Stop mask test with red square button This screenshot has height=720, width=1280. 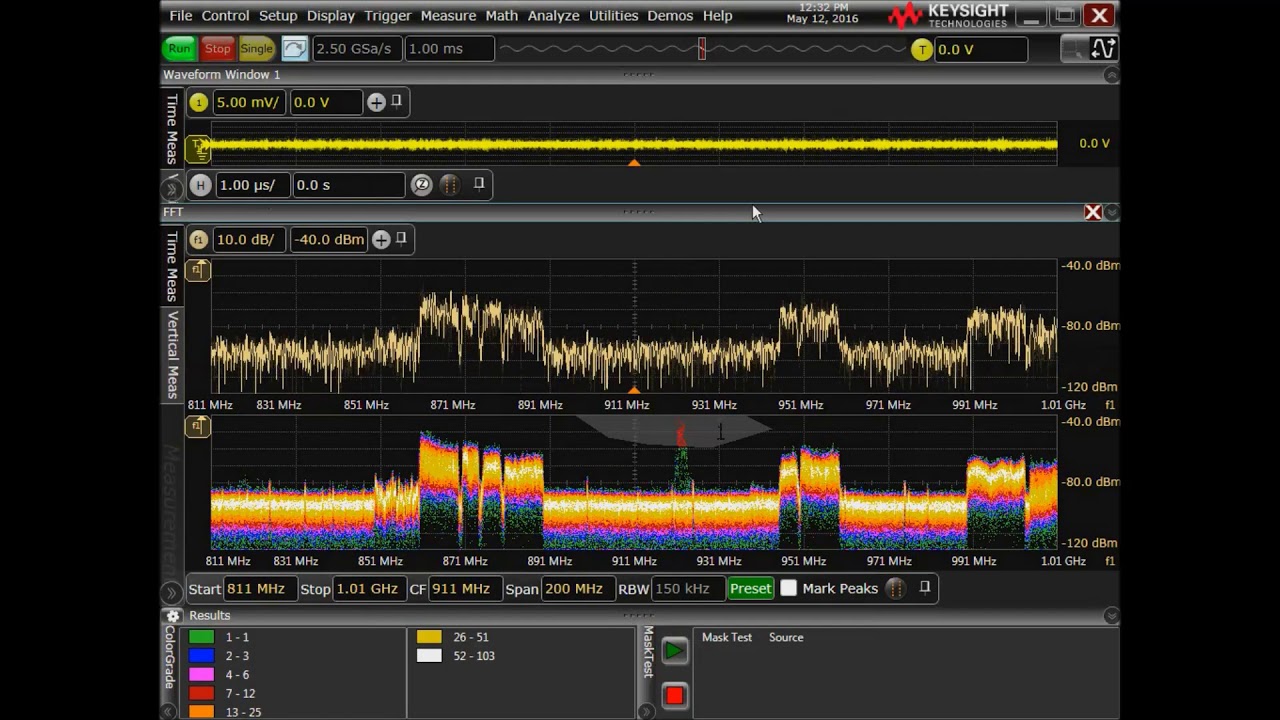(675, 695)
